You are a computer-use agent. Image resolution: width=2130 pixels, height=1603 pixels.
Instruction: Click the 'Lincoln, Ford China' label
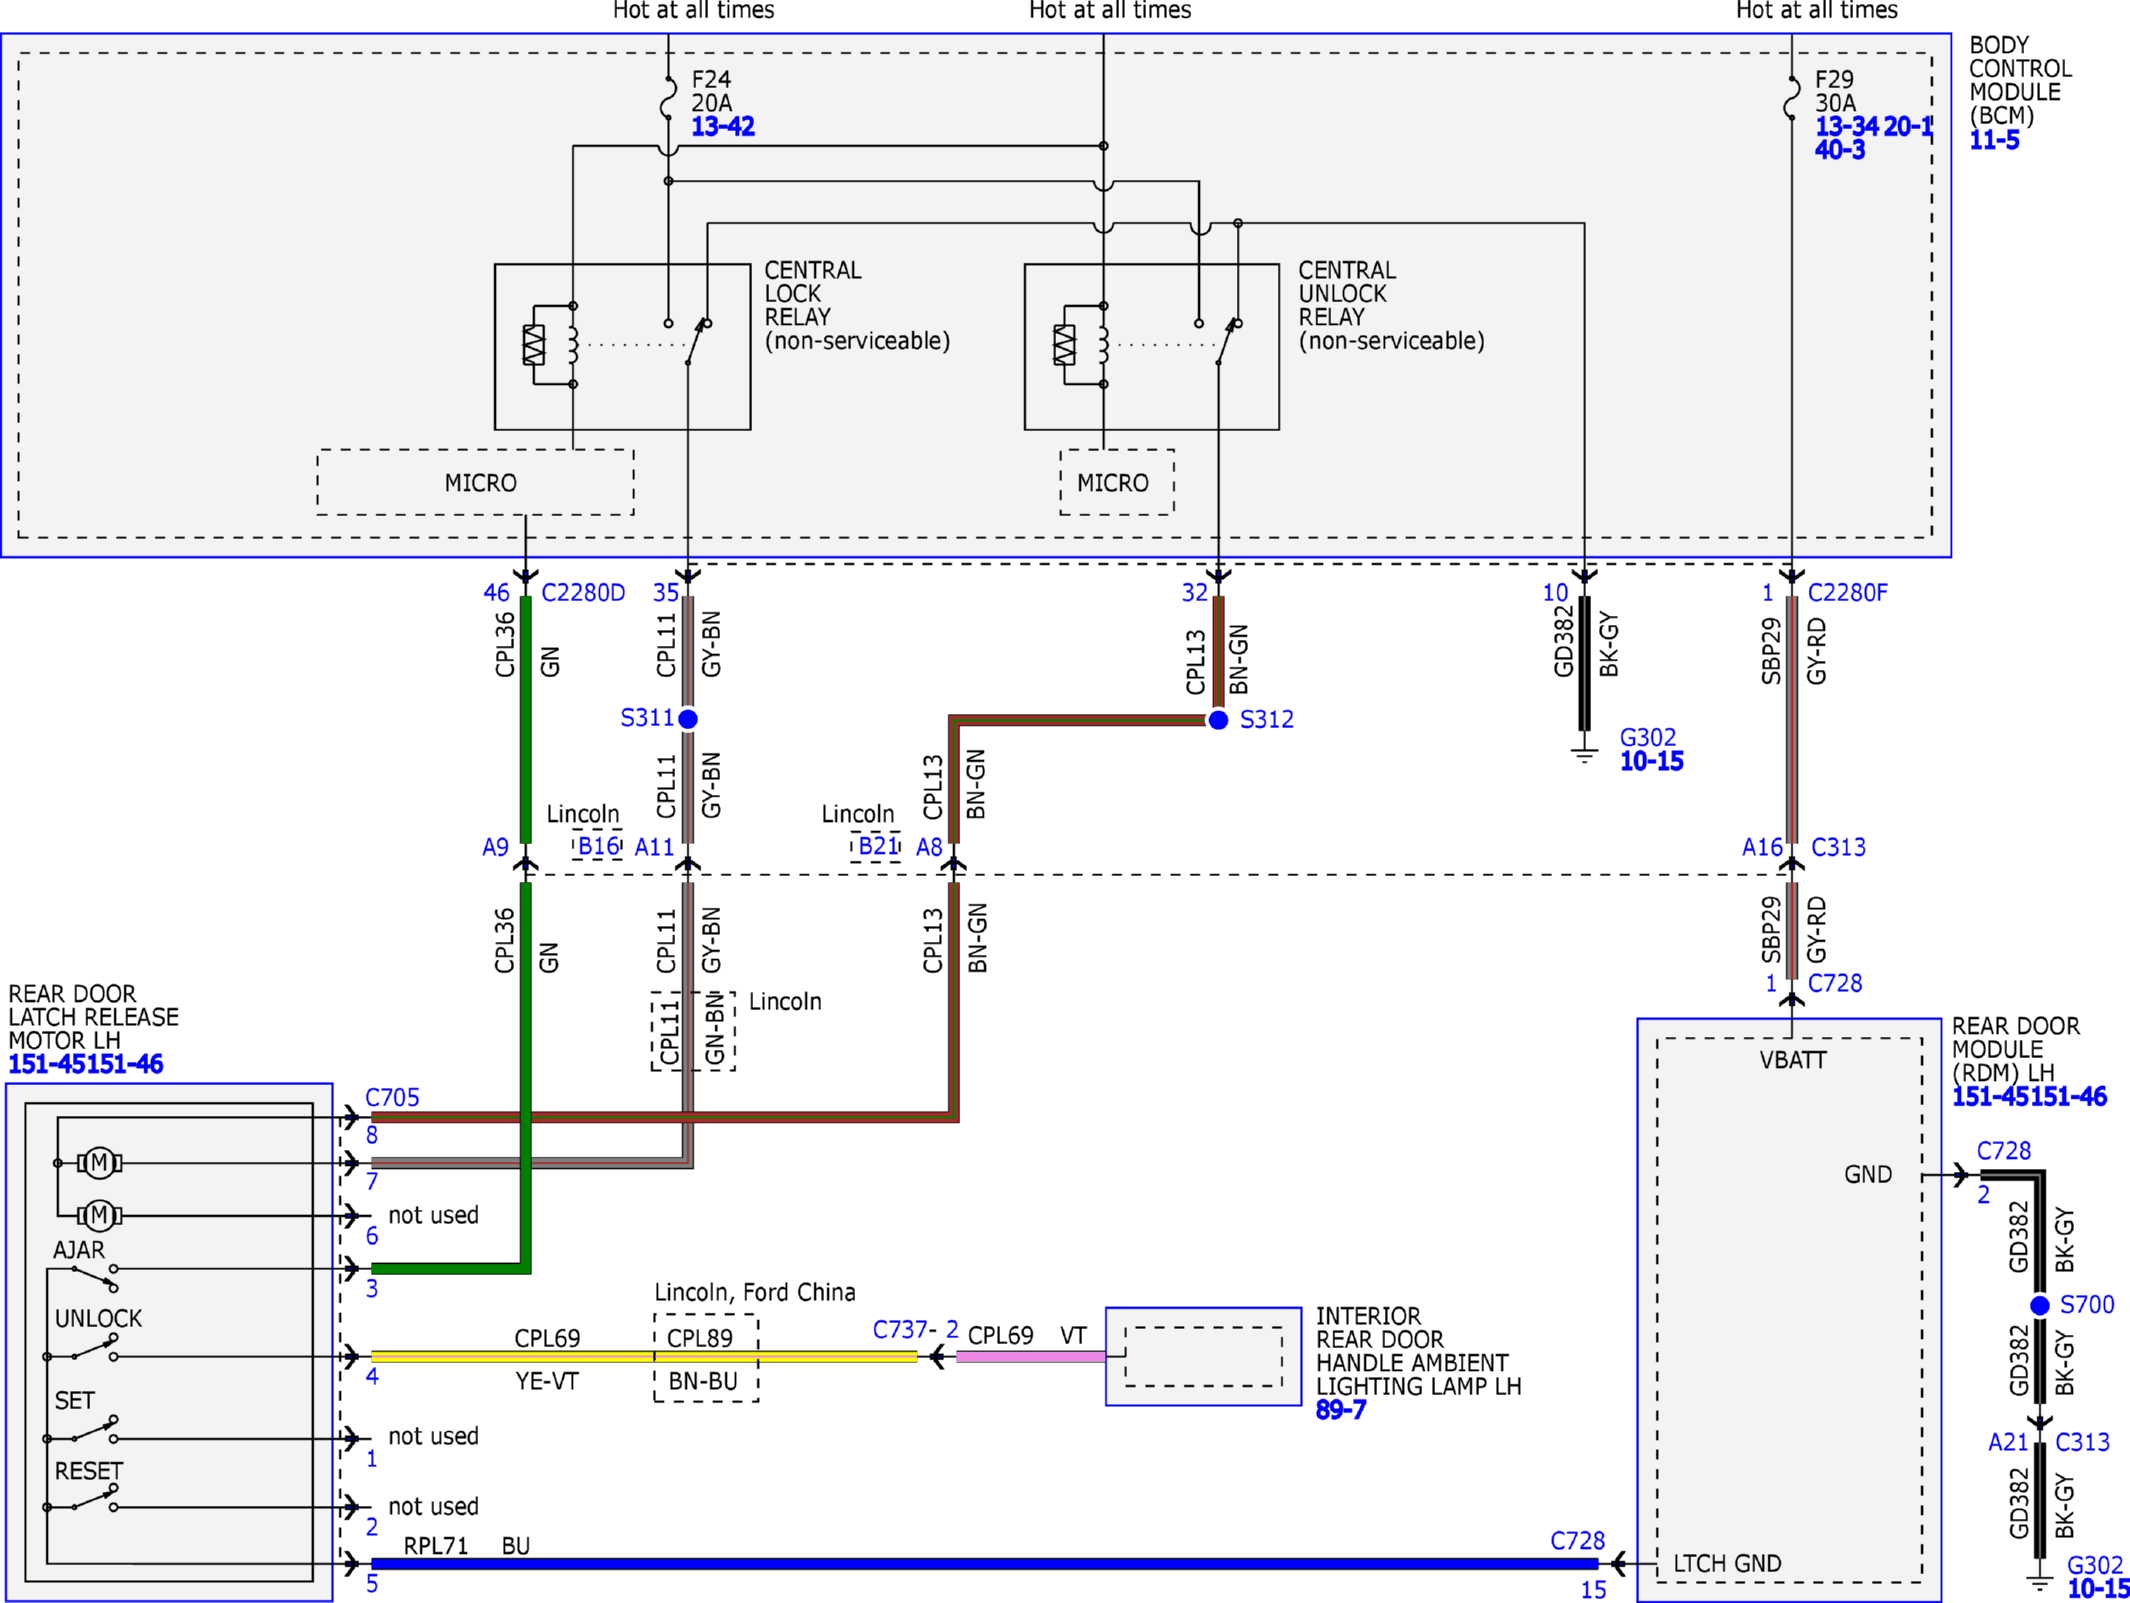tap(755, 1292)
